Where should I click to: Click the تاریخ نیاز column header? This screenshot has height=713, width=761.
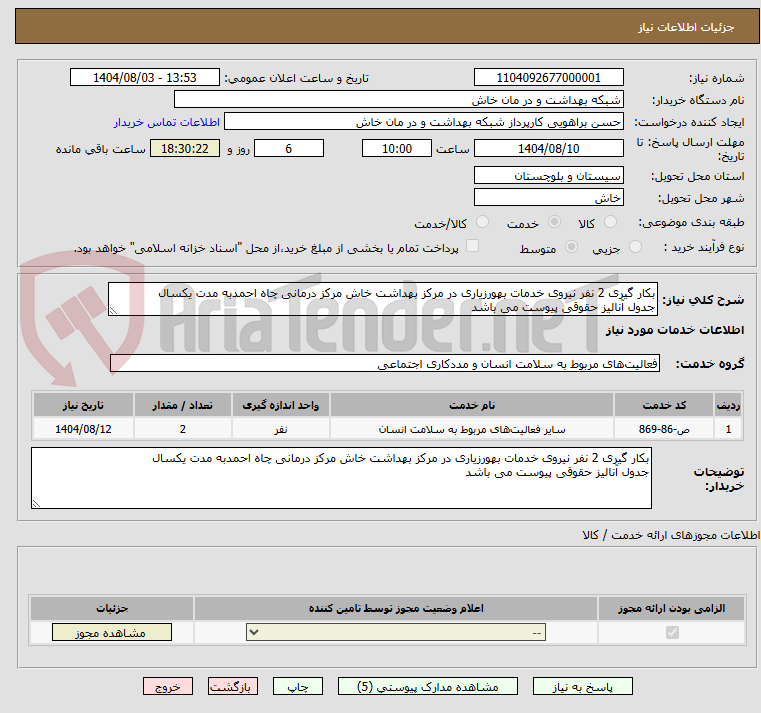point(83,405)
